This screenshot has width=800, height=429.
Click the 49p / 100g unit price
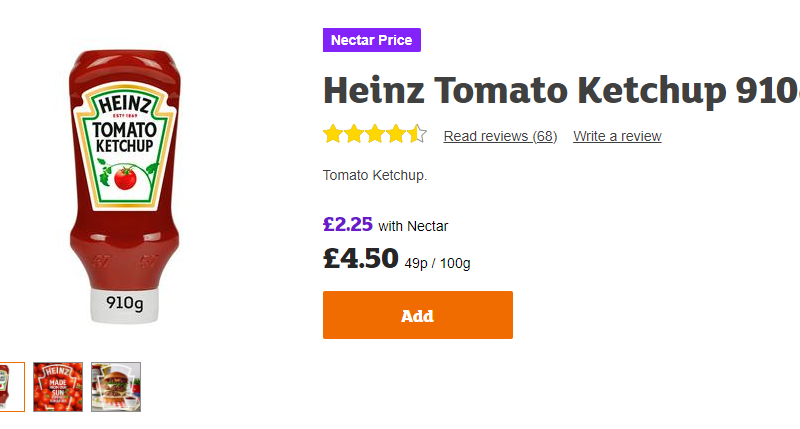point(437,264)
